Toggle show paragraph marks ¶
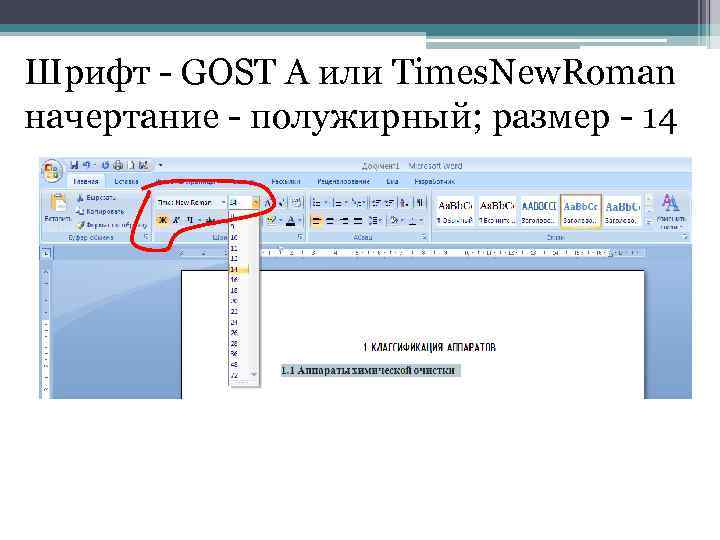720x540 pixels. [419, 202]
